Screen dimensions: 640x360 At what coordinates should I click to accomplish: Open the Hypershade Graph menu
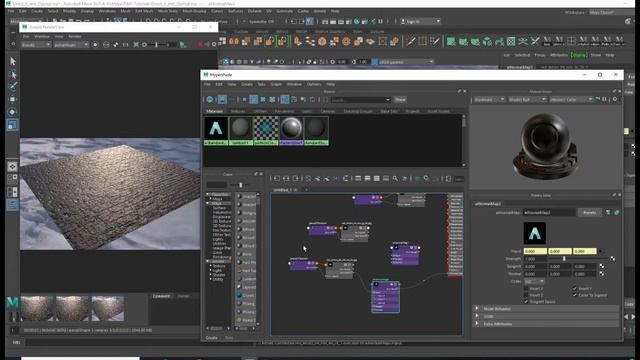click(x=276, y=84)
